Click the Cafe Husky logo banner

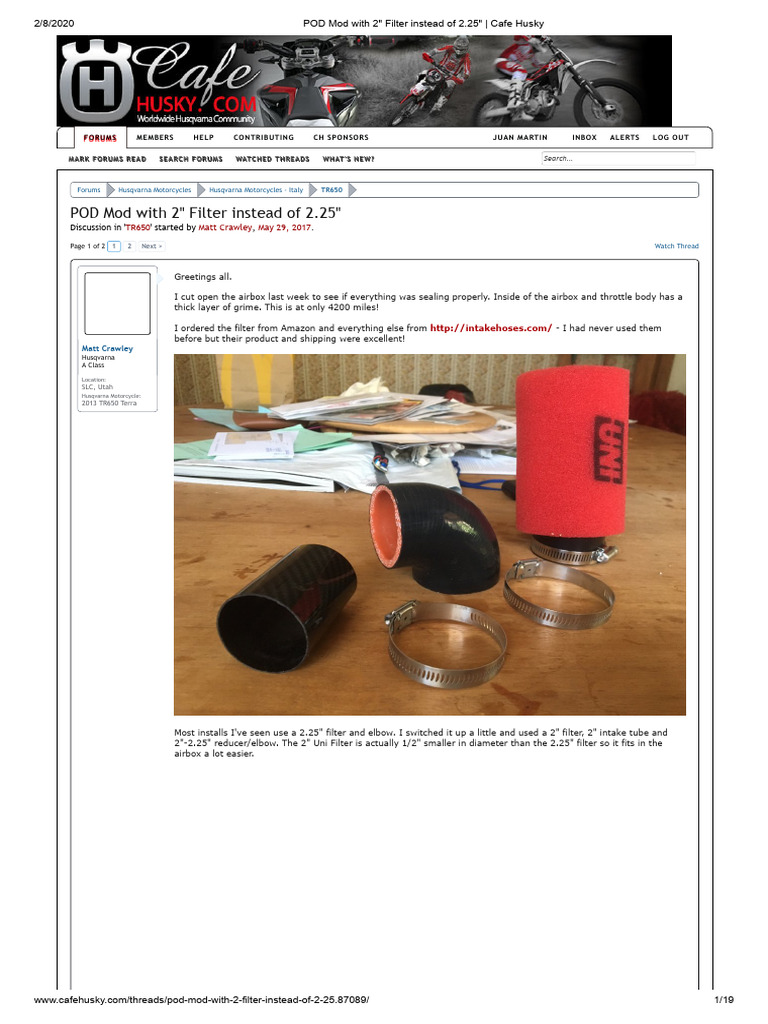tap(364, 81)
